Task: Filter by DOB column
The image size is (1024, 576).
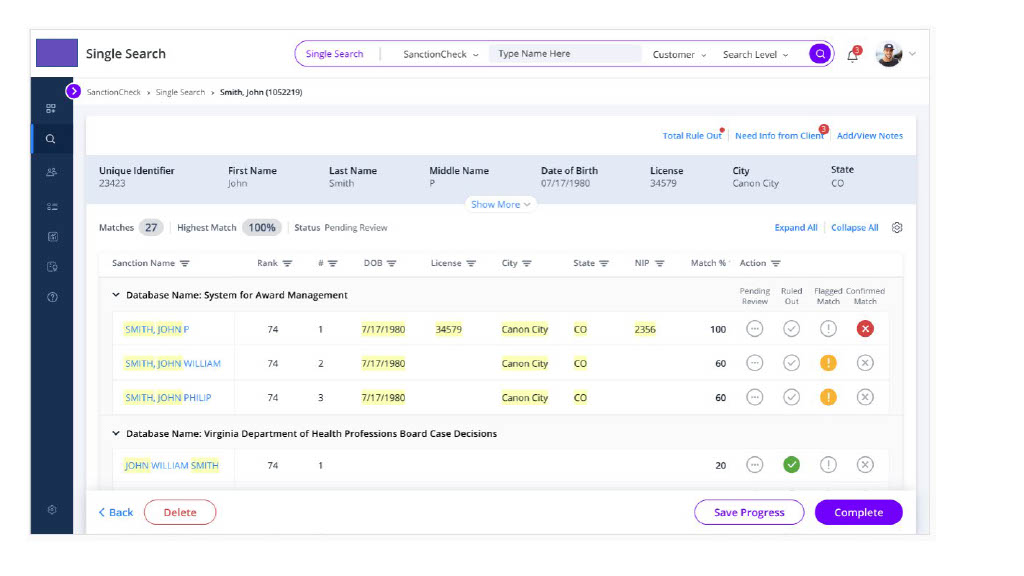Action: point(392,263)
